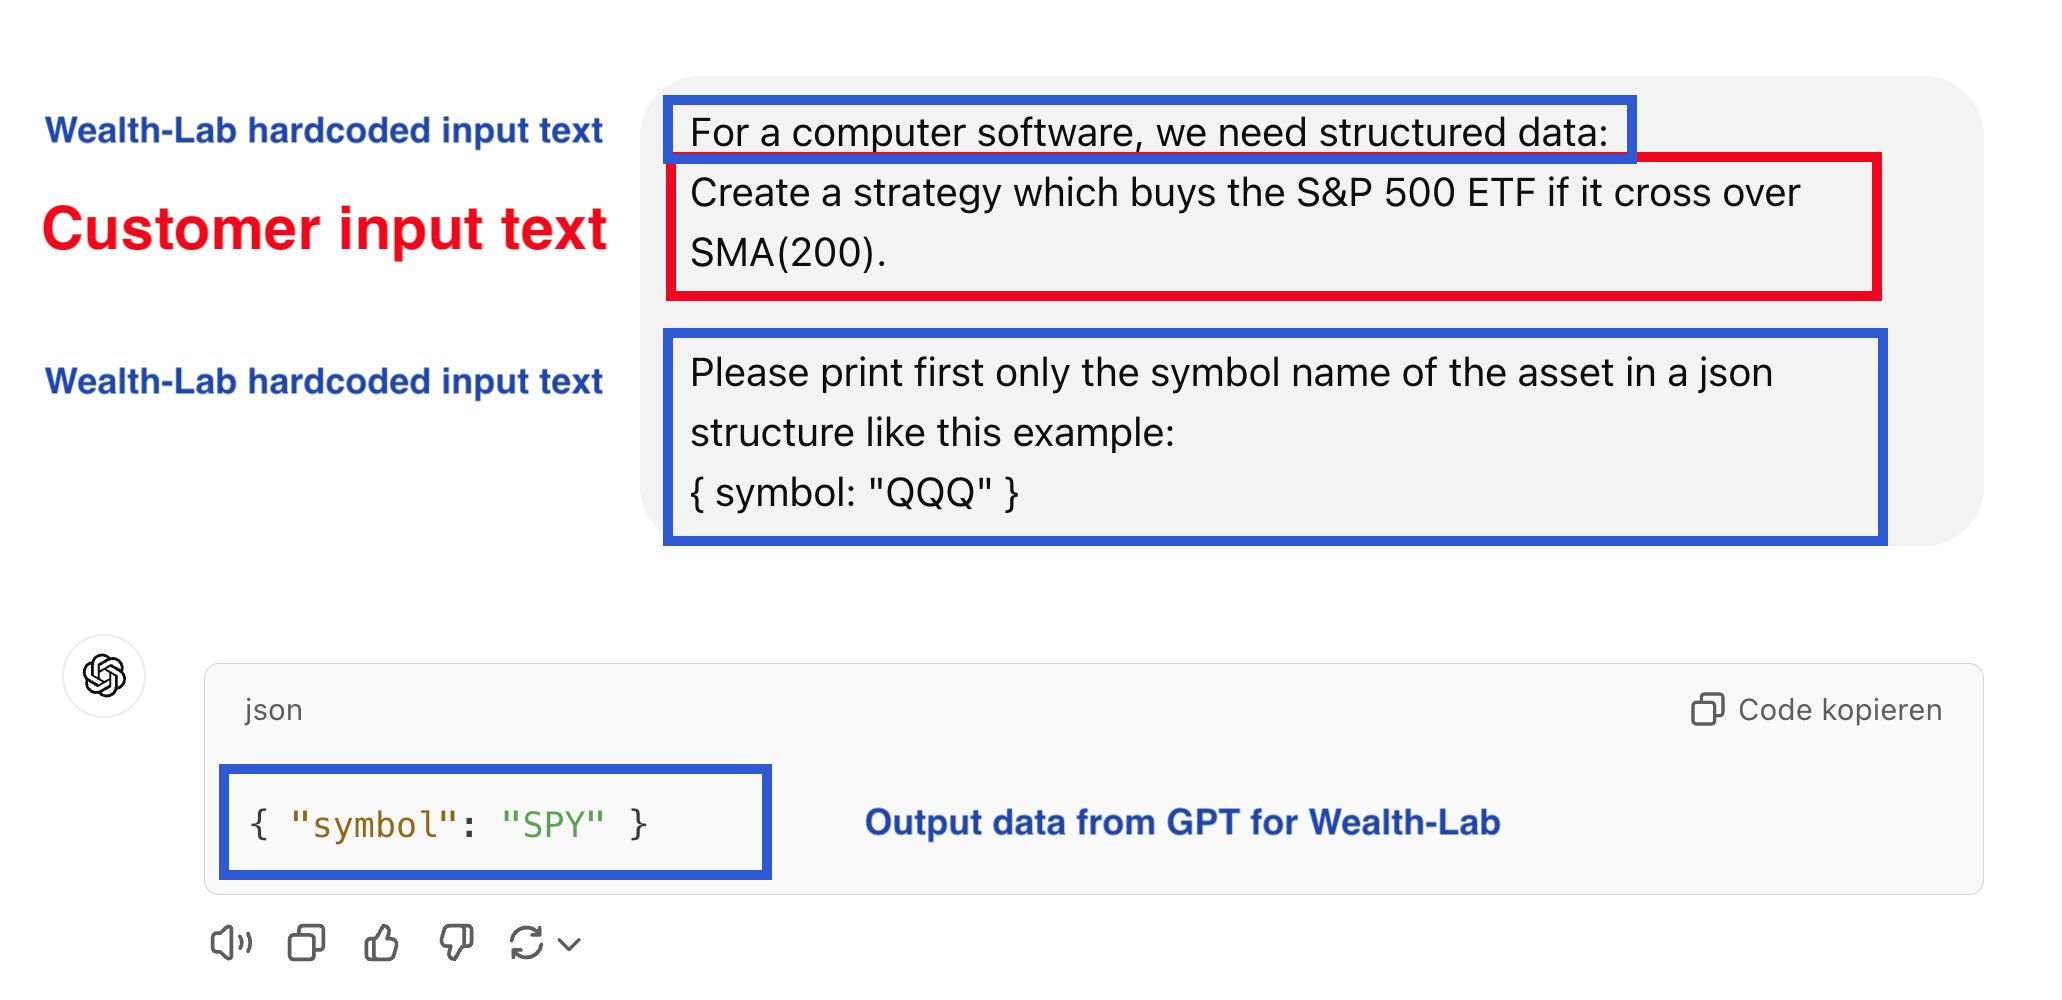This screenshot has height=1000, width=2062.
Task: Regenerate the response with the circular arrows icon
Action: [526, 942]
